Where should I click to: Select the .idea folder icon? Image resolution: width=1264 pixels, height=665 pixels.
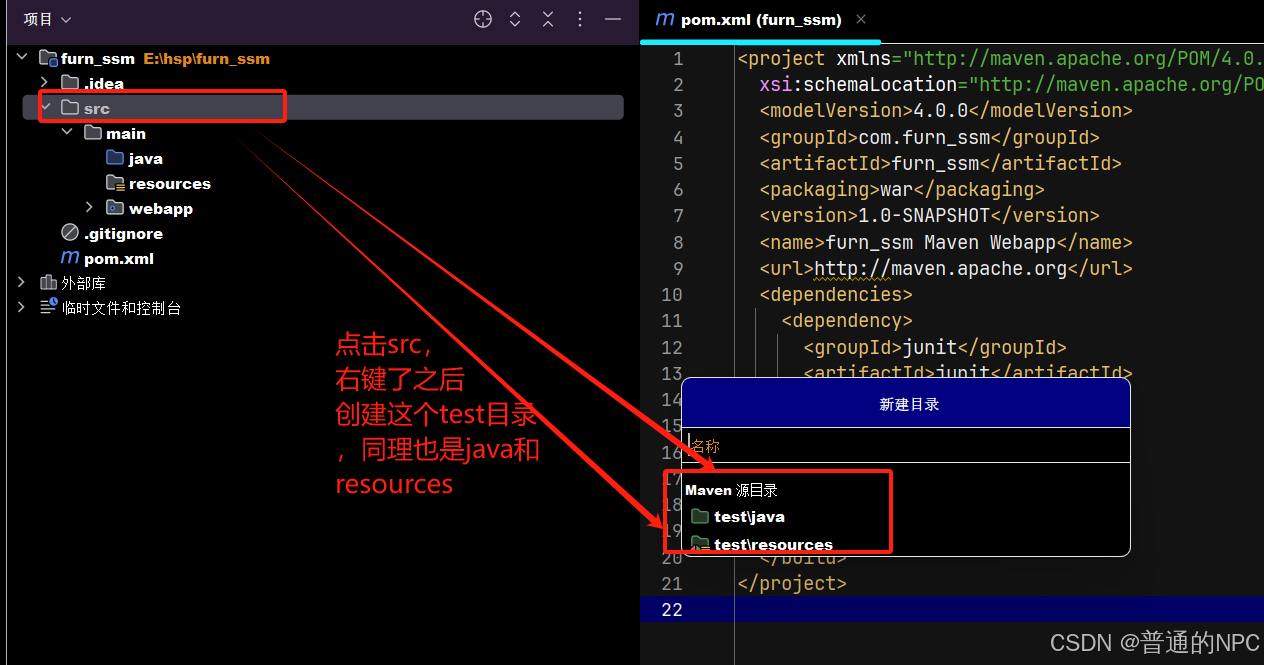[x=70, y=82]
